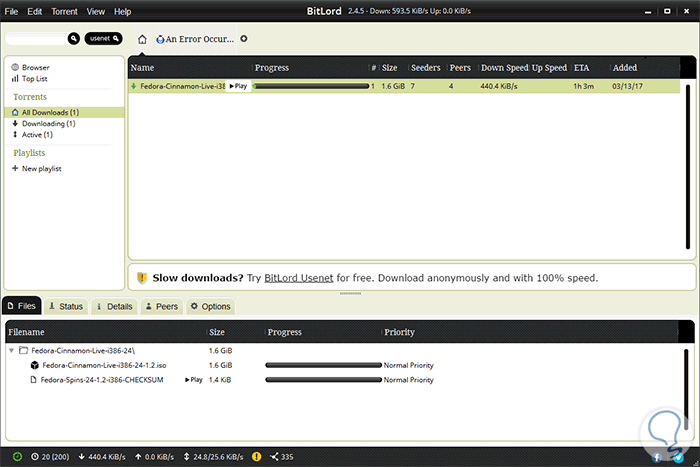Switch to the Files tab

pos(22,306)
